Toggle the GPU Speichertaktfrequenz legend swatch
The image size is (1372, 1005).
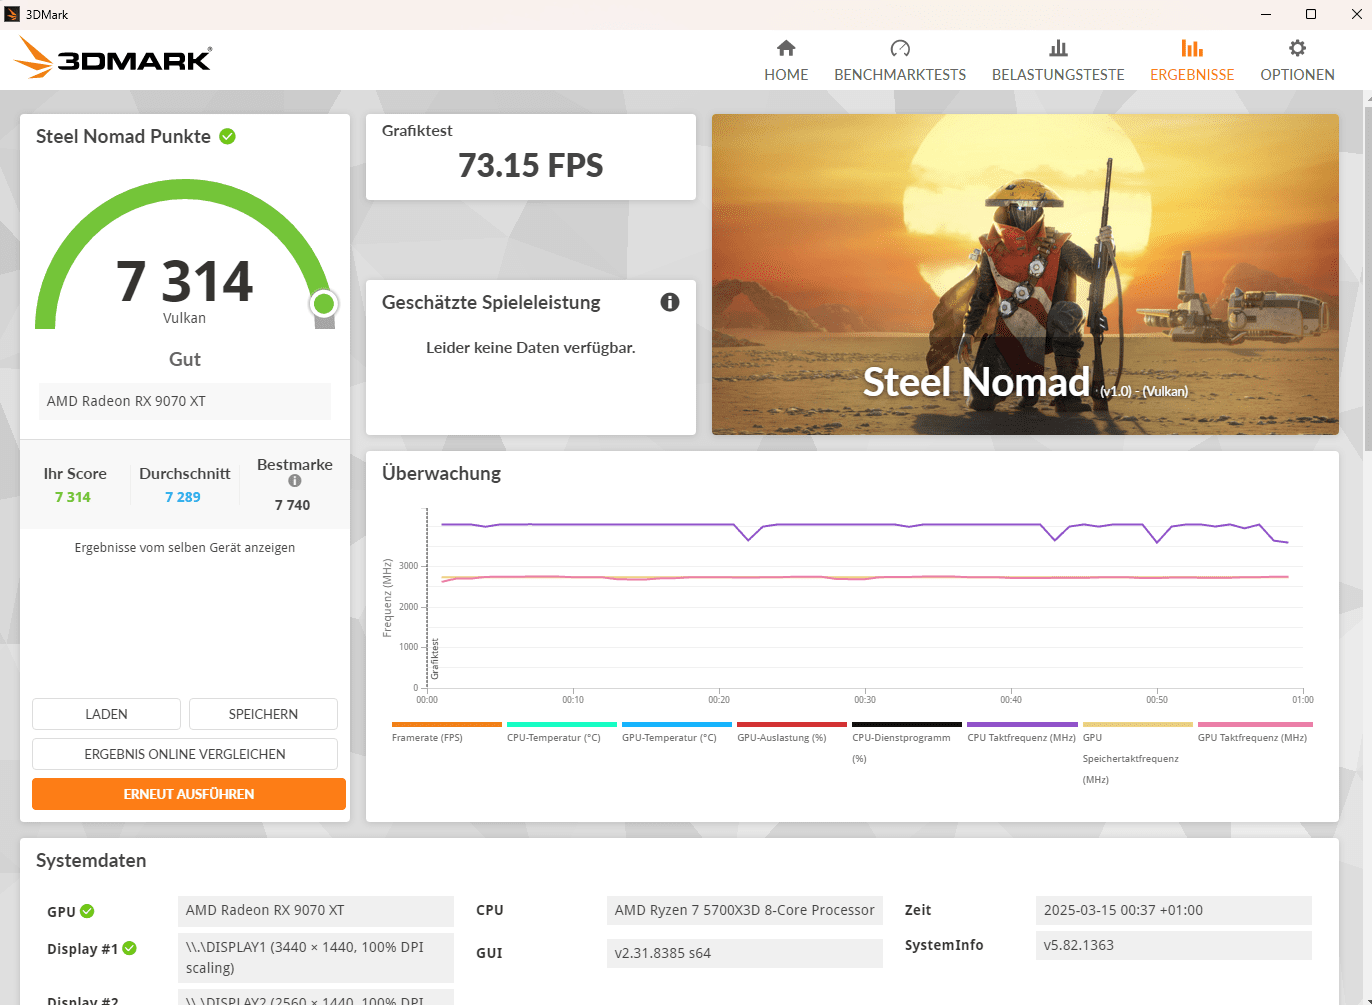click(1137, 724)
